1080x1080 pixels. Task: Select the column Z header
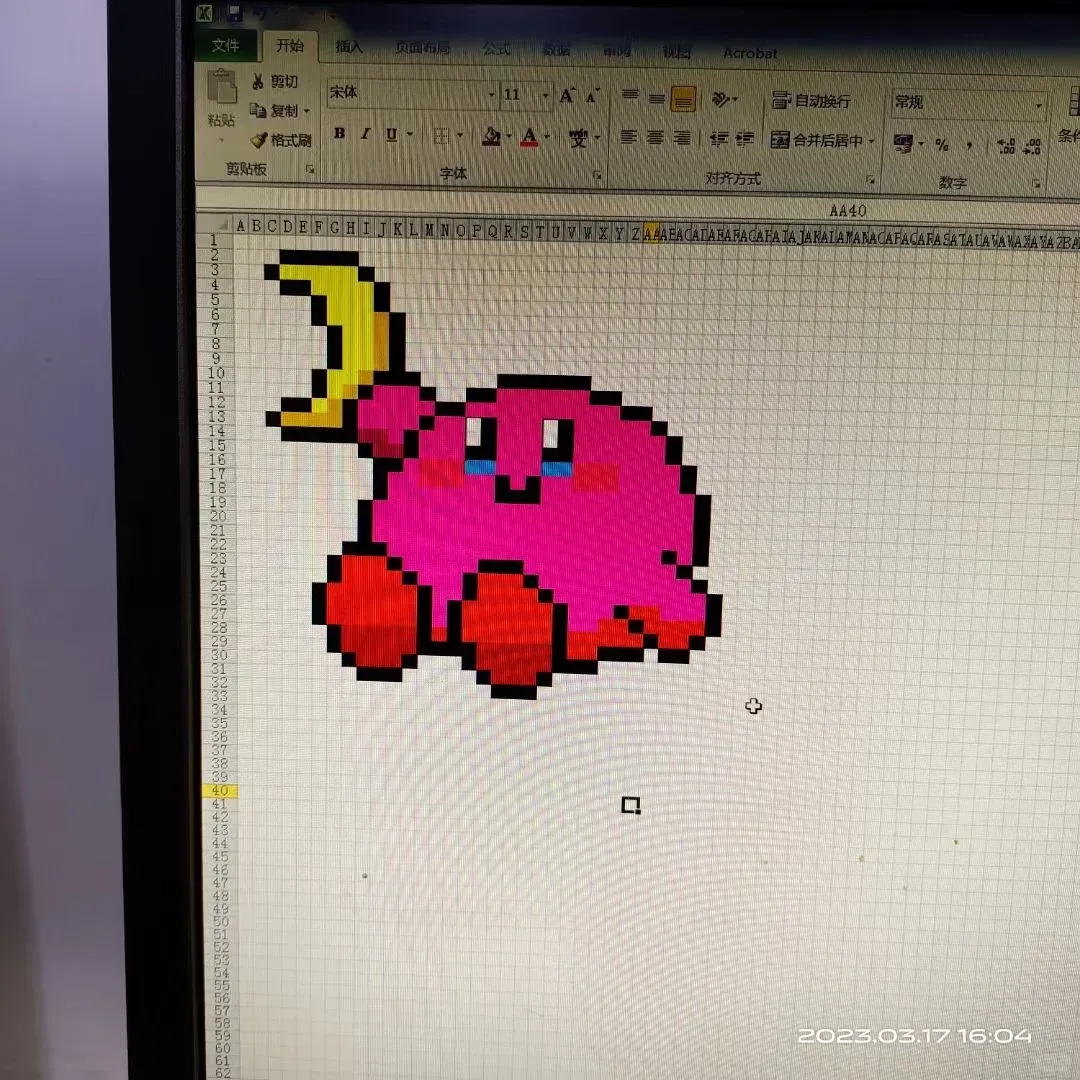635,233
